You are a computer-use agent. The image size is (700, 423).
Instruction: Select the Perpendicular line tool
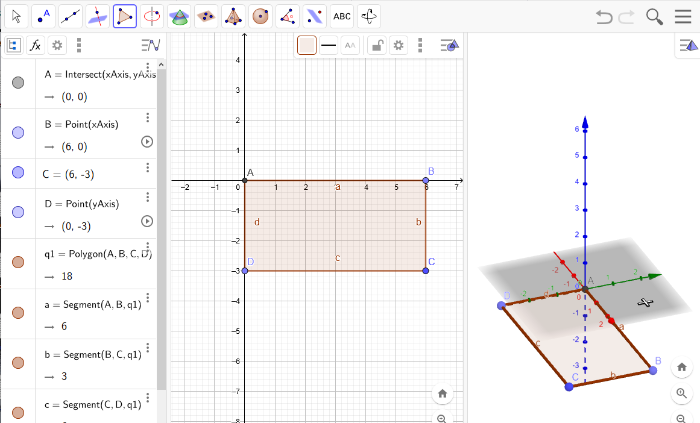(98, 17)
